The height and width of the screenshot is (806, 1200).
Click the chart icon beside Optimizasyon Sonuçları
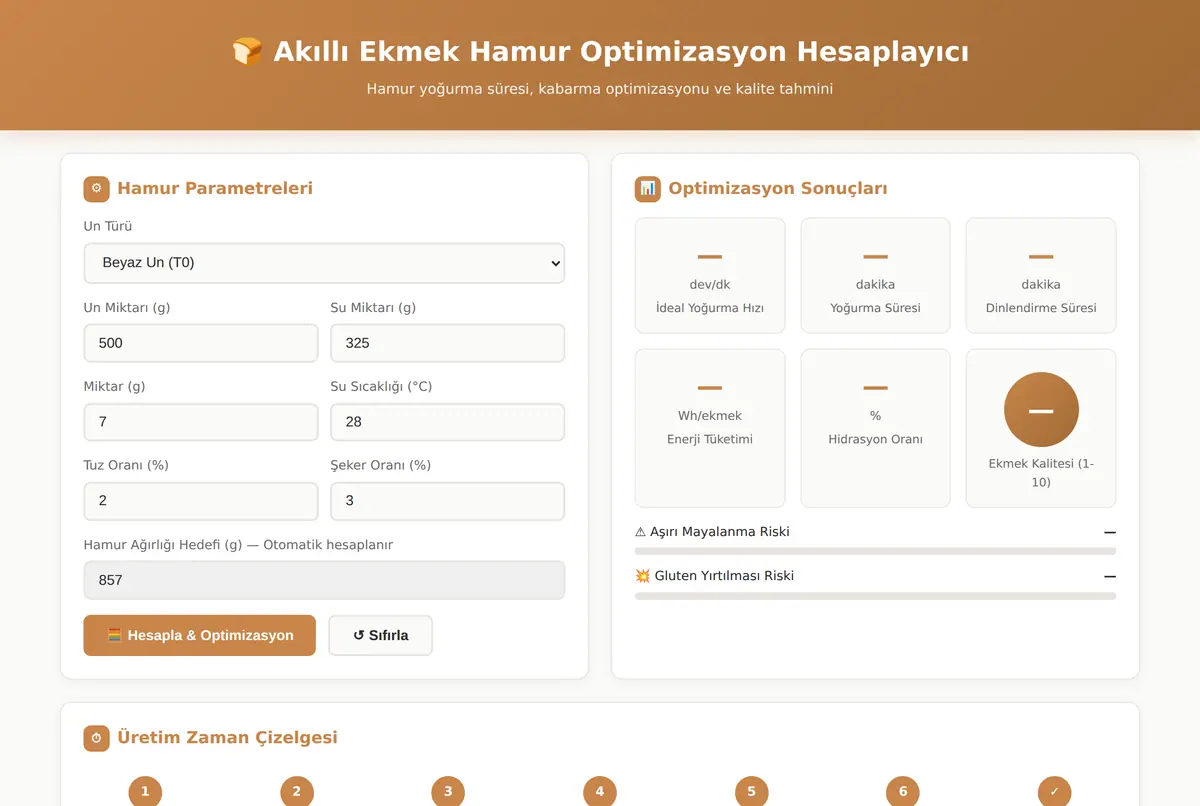(647, 188)
